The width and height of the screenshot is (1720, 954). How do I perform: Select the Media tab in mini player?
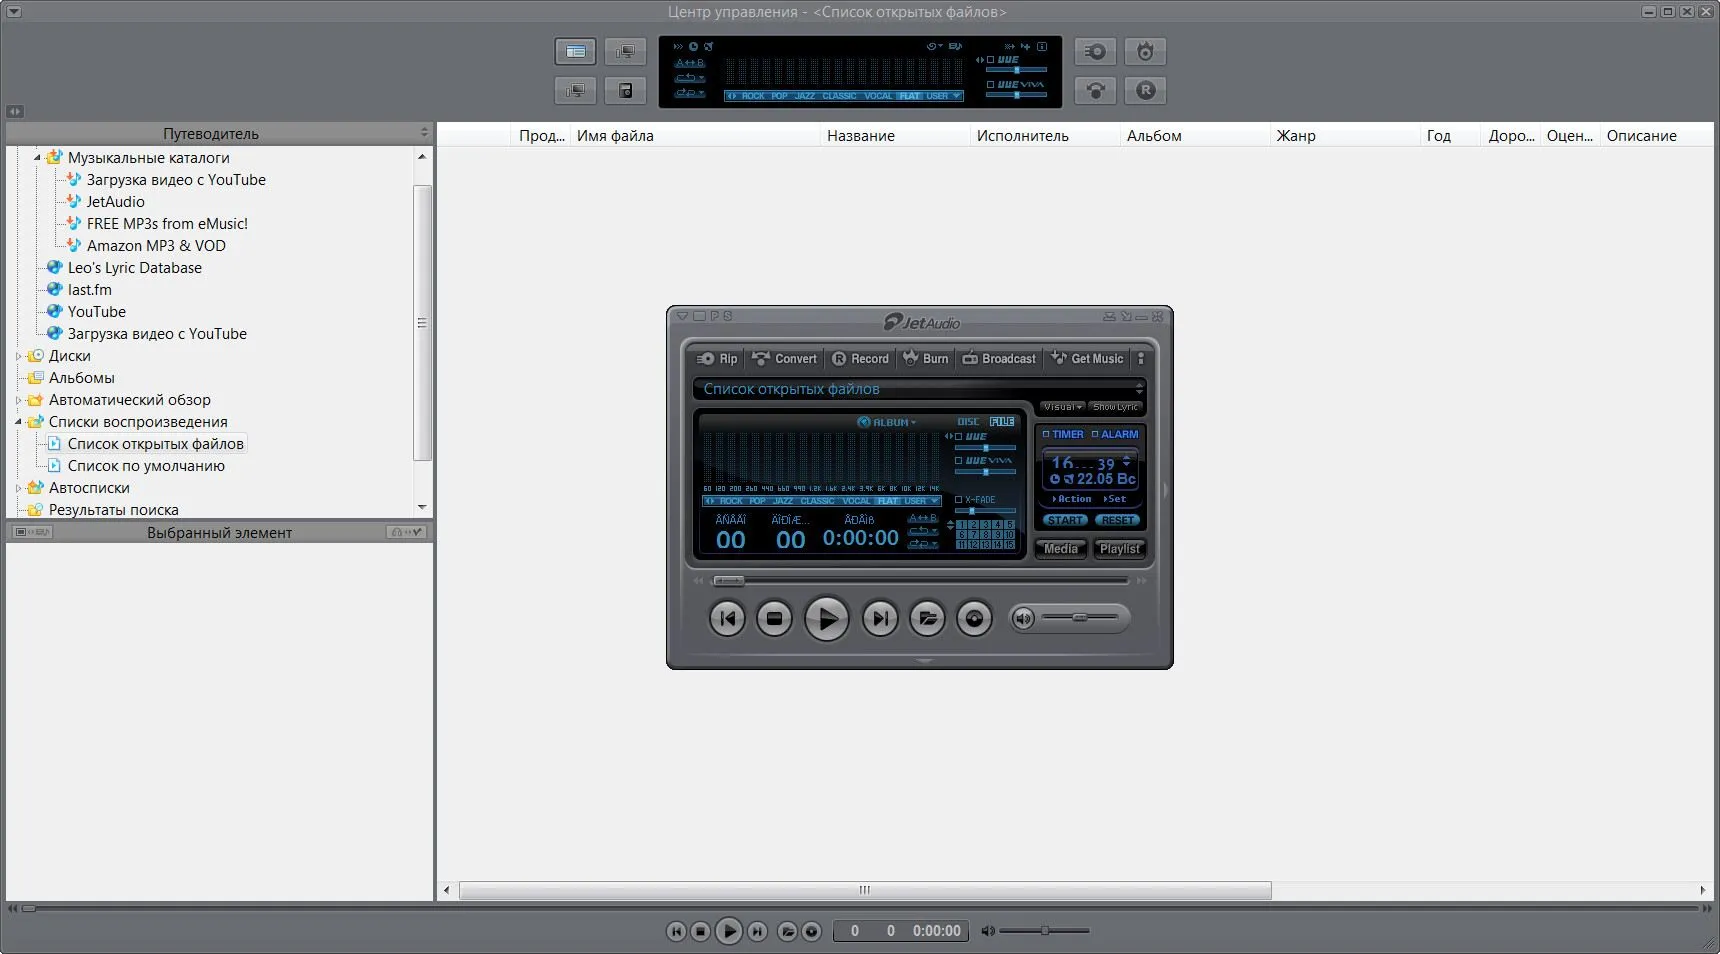pos(1061,549)
